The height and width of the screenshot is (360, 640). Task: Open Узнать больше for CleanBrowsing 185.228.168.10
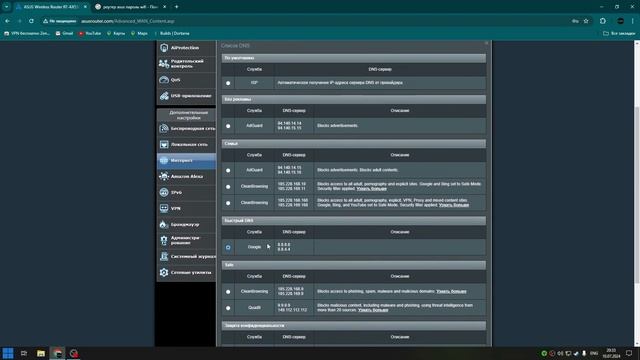[371, 189]
